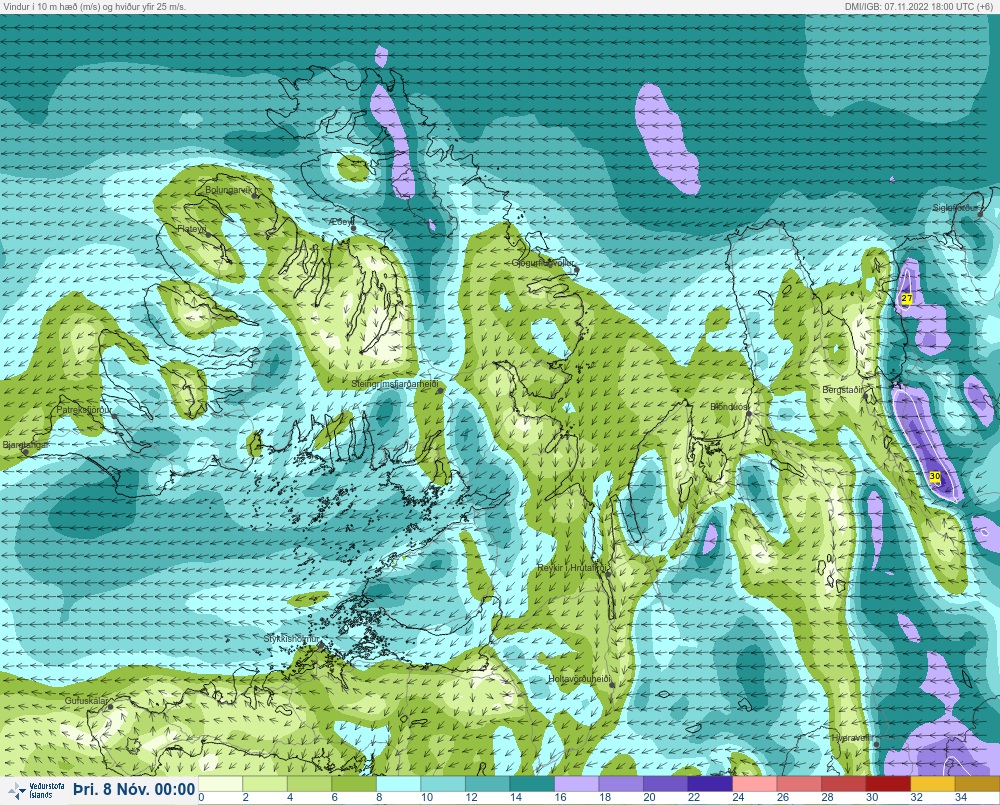
Task: Pick the 14–16 m/s dark teal swatch
Action: click(x=533, y=784)
